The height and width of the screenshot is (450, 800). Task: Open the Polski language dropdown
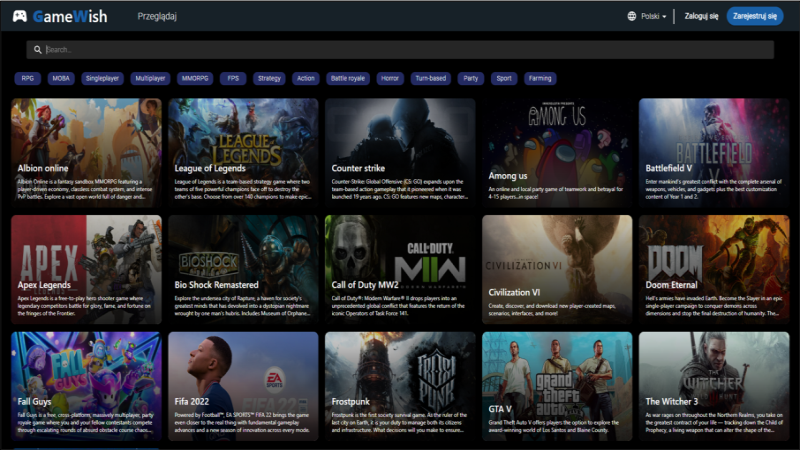pos(653,16)
